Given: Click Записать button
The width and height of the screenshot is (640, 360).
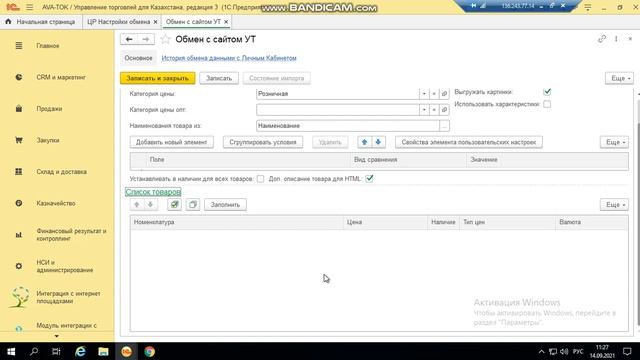Looking at the screenshot, I should 219,78.
